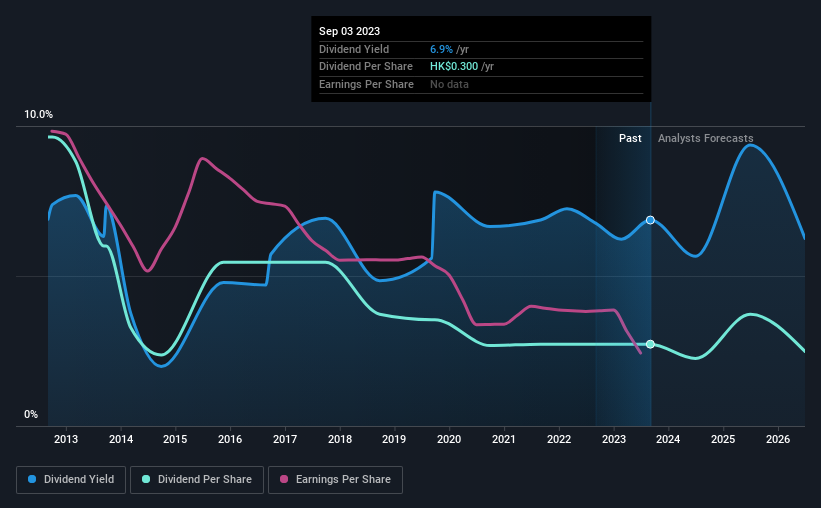Click the teal Dividend Per Share legend dot

point(146,479)
